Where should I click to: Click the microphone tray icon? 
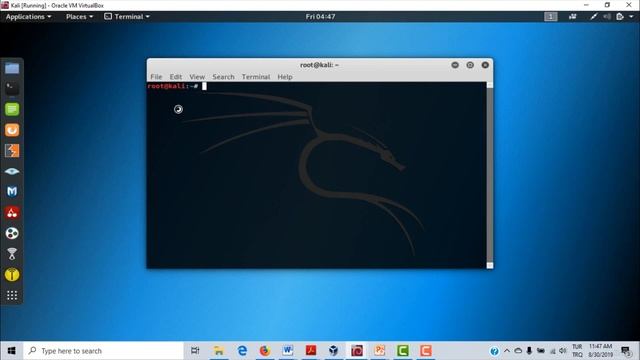tap(529, 351)
